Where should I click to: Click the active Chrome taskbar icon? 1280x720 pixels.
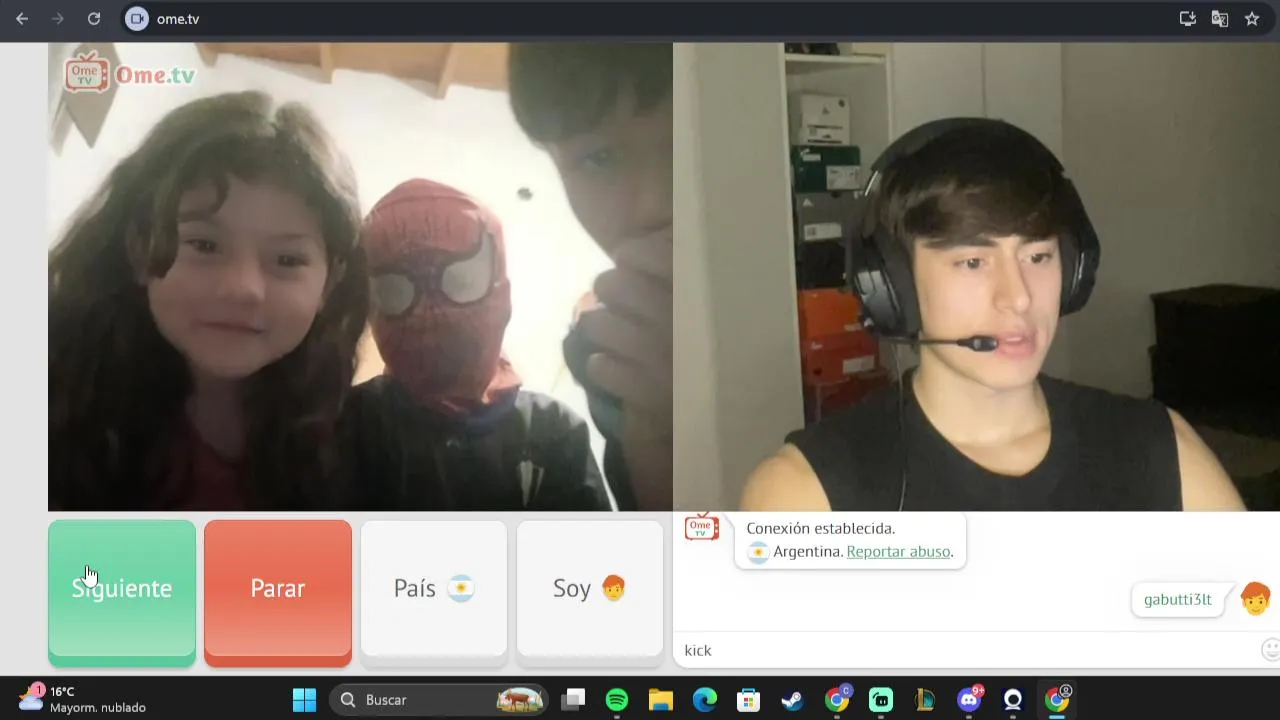tap(1057, 700)
